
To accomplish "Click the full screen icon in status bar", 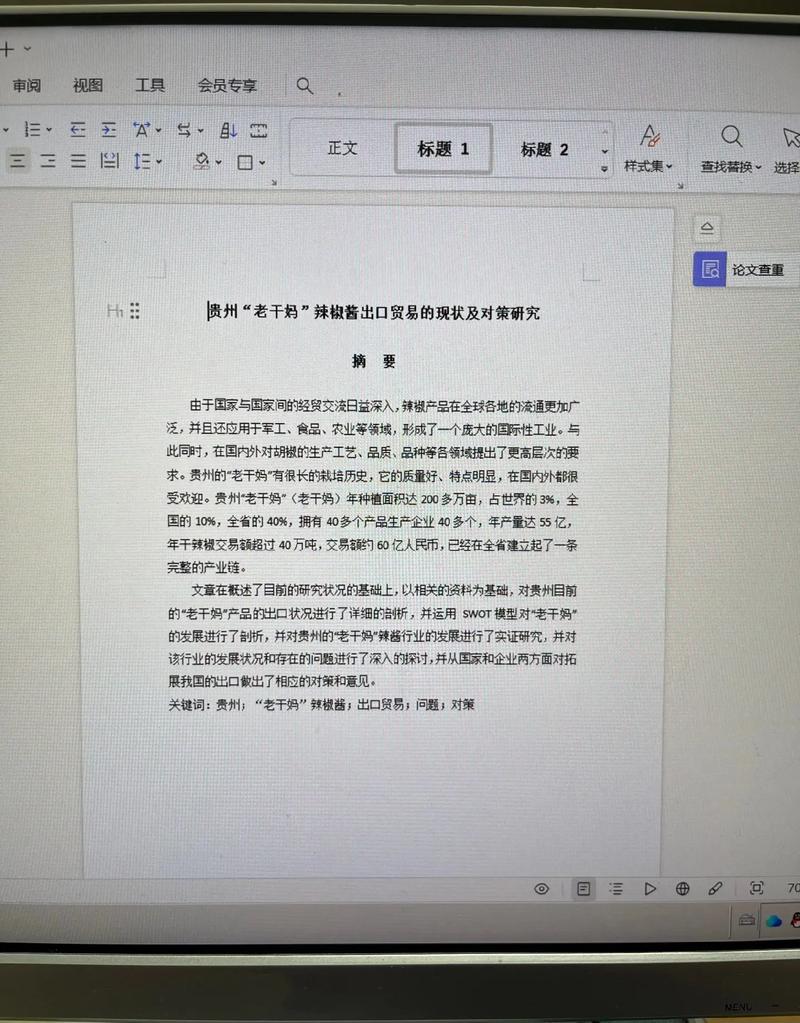I will [x=756, y=888].
